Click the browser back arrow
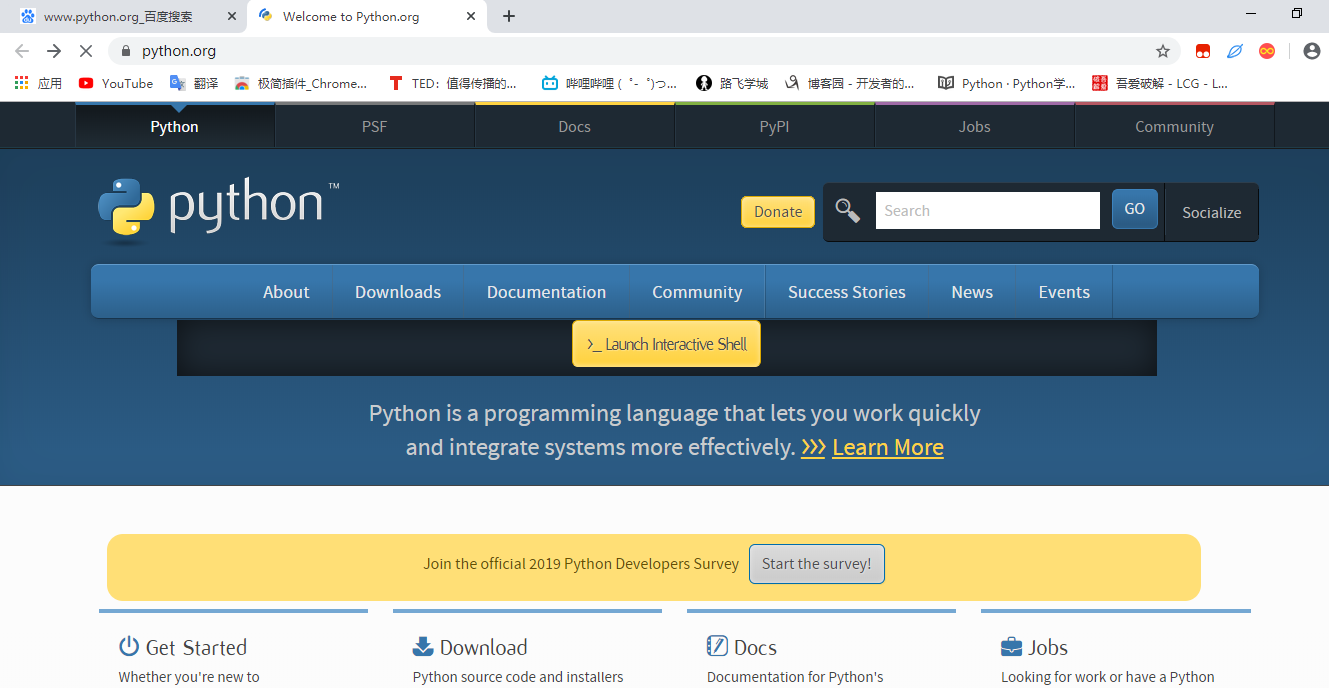The image size is (1329, 688). (x=22, y=51)
